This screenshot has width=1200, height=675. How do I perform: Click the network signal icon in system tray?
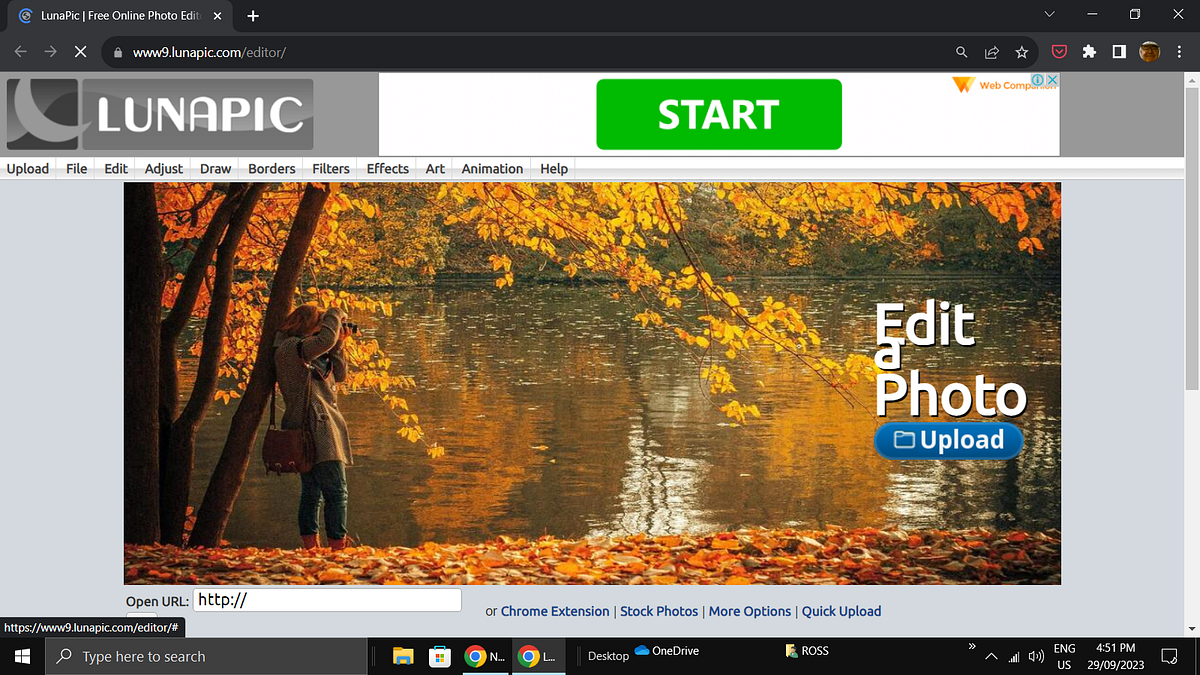[1013, 656]
